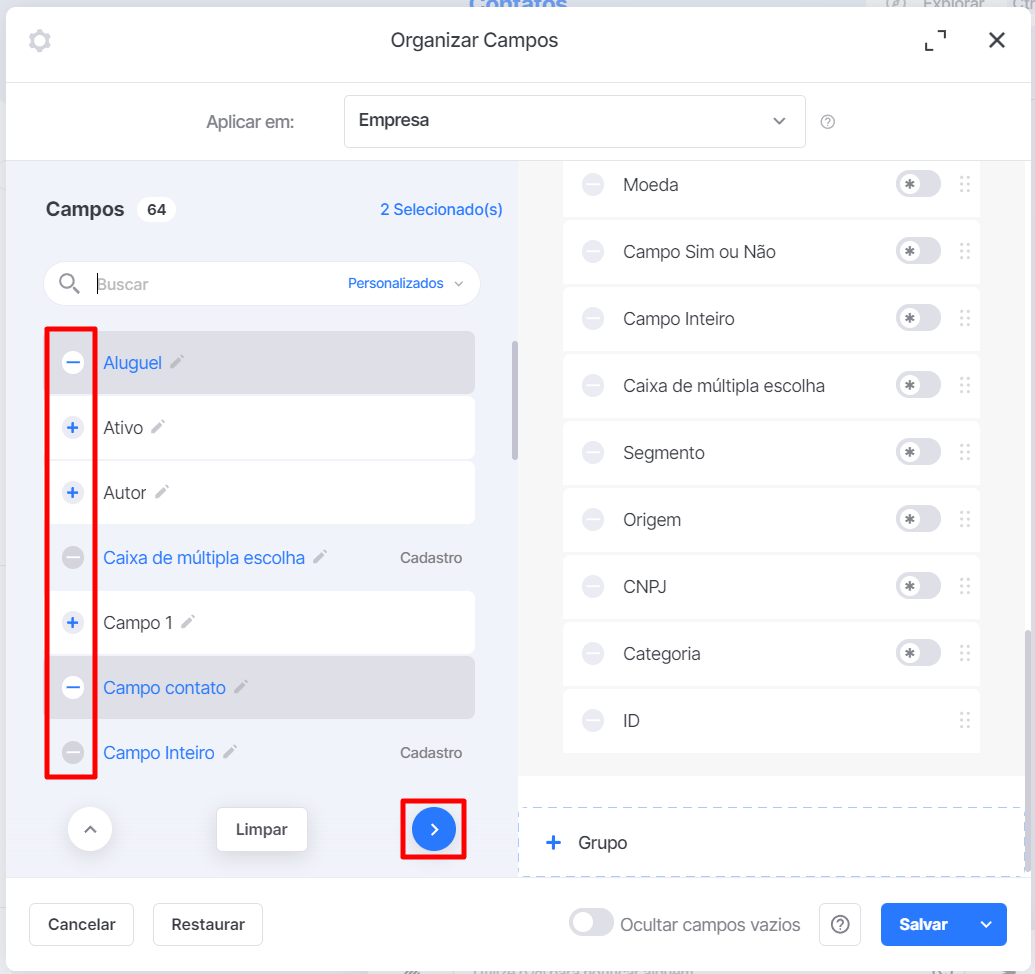Edit the Campo contato pencil icon
The image size is (1035, 974).
click(241, 687)
